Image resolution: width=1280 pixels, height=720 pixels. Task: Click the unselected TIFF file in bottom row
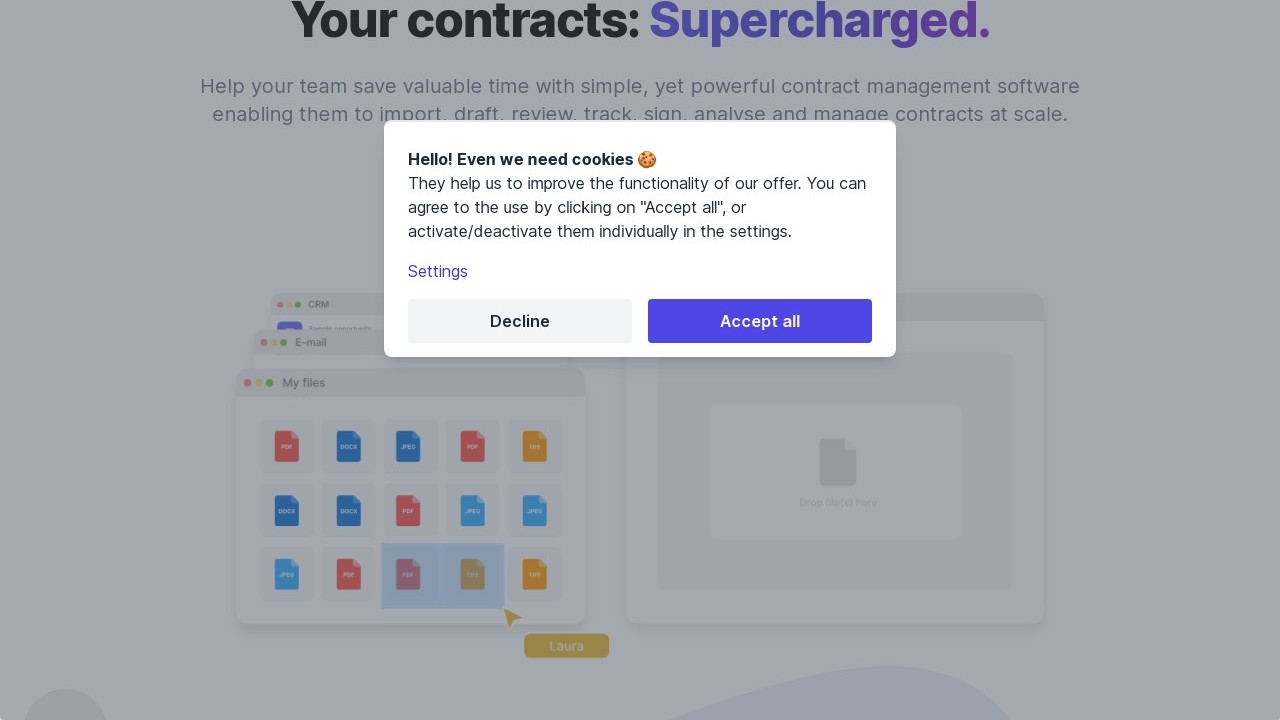click(534, 574)
